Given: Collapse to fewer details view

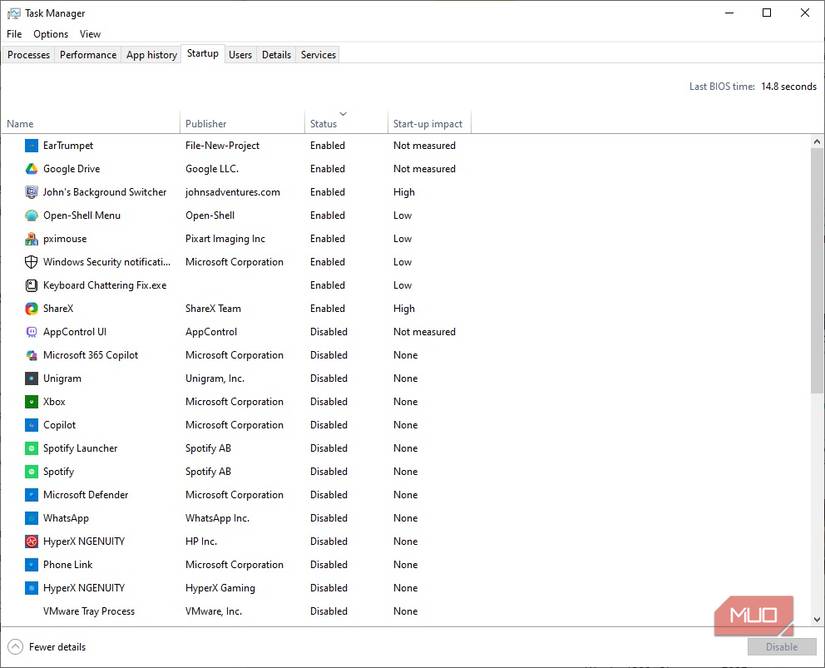Looking at the screenshot, I should pos(46,647).
